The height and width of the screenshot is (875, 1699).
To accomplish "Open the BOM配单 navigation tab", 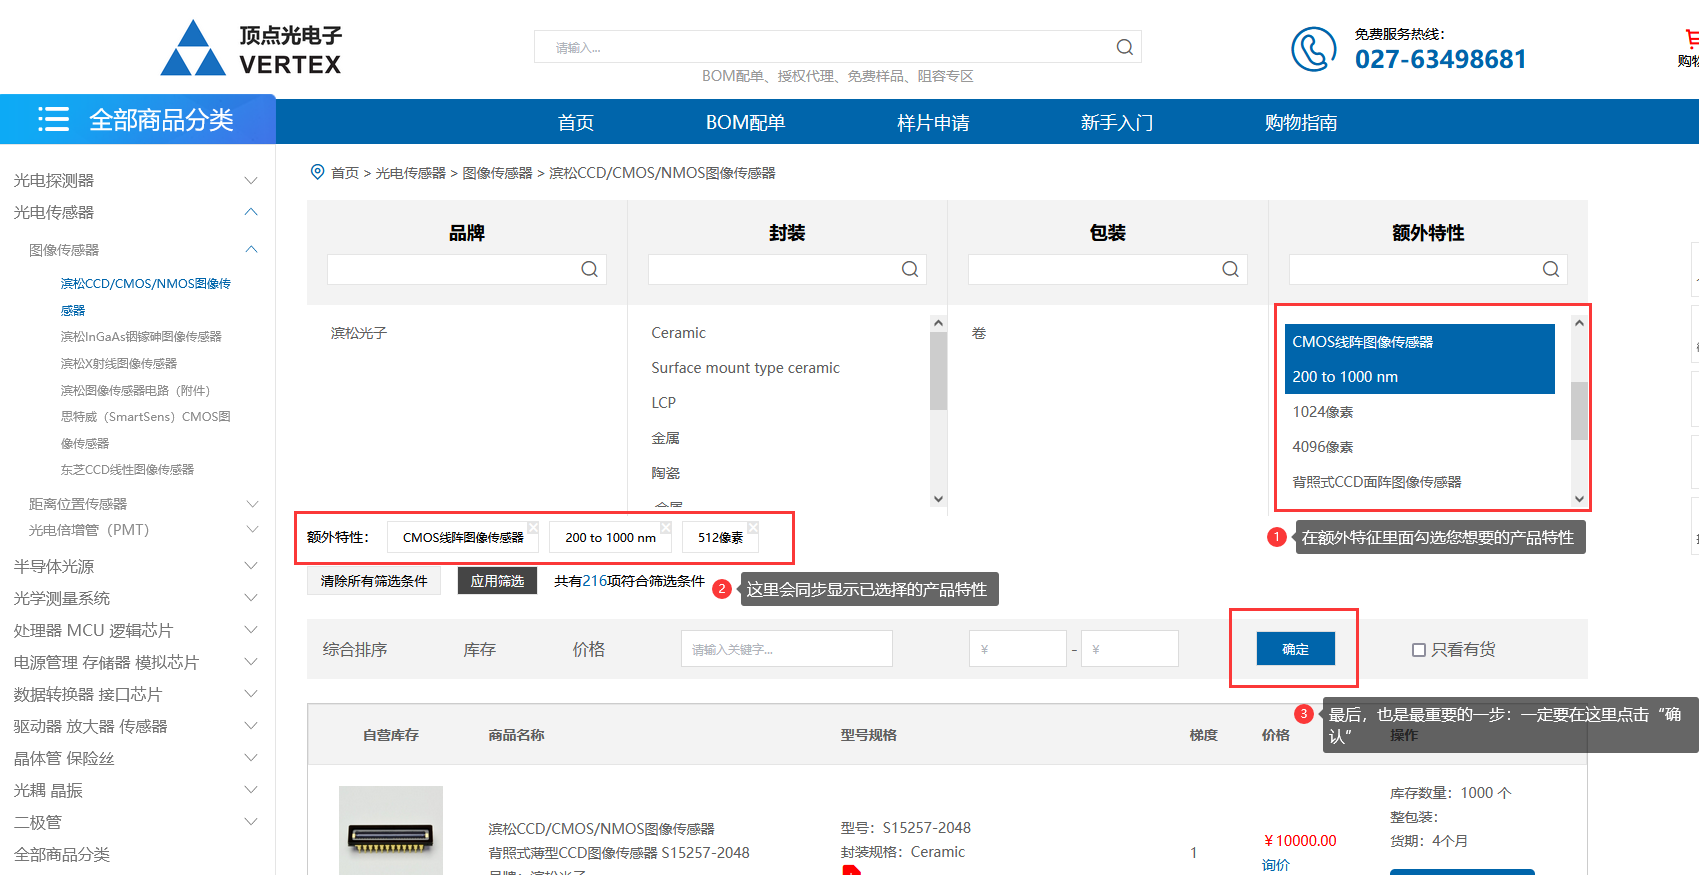I will (x=745, y=122).
